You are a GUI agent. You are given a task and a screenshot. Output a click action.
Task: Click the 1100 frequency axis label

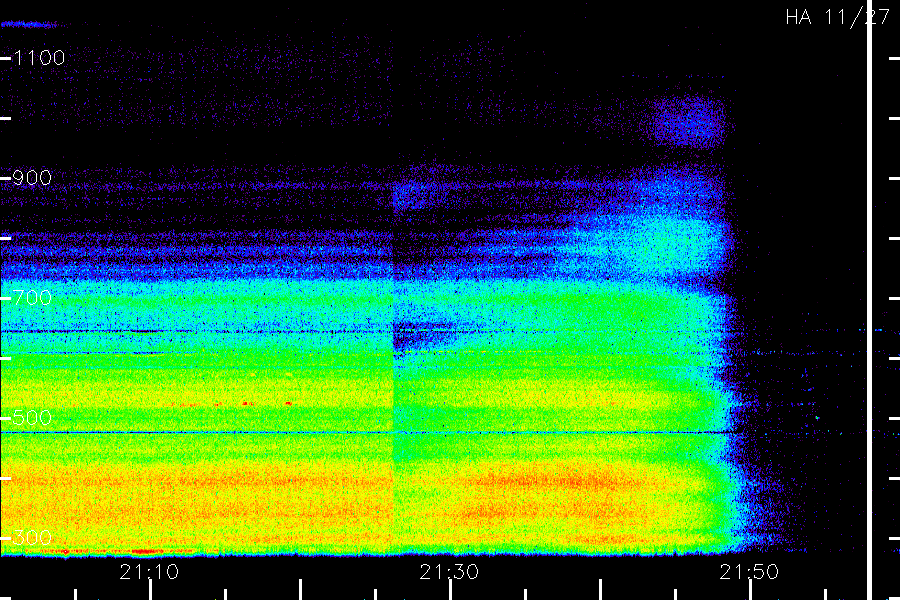[x=39, y=58]
